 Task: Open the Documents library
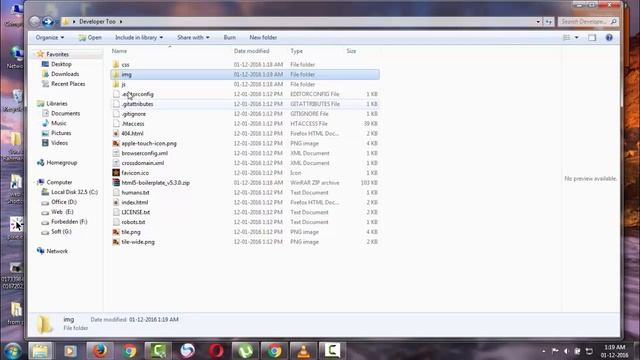coord(65,113)
